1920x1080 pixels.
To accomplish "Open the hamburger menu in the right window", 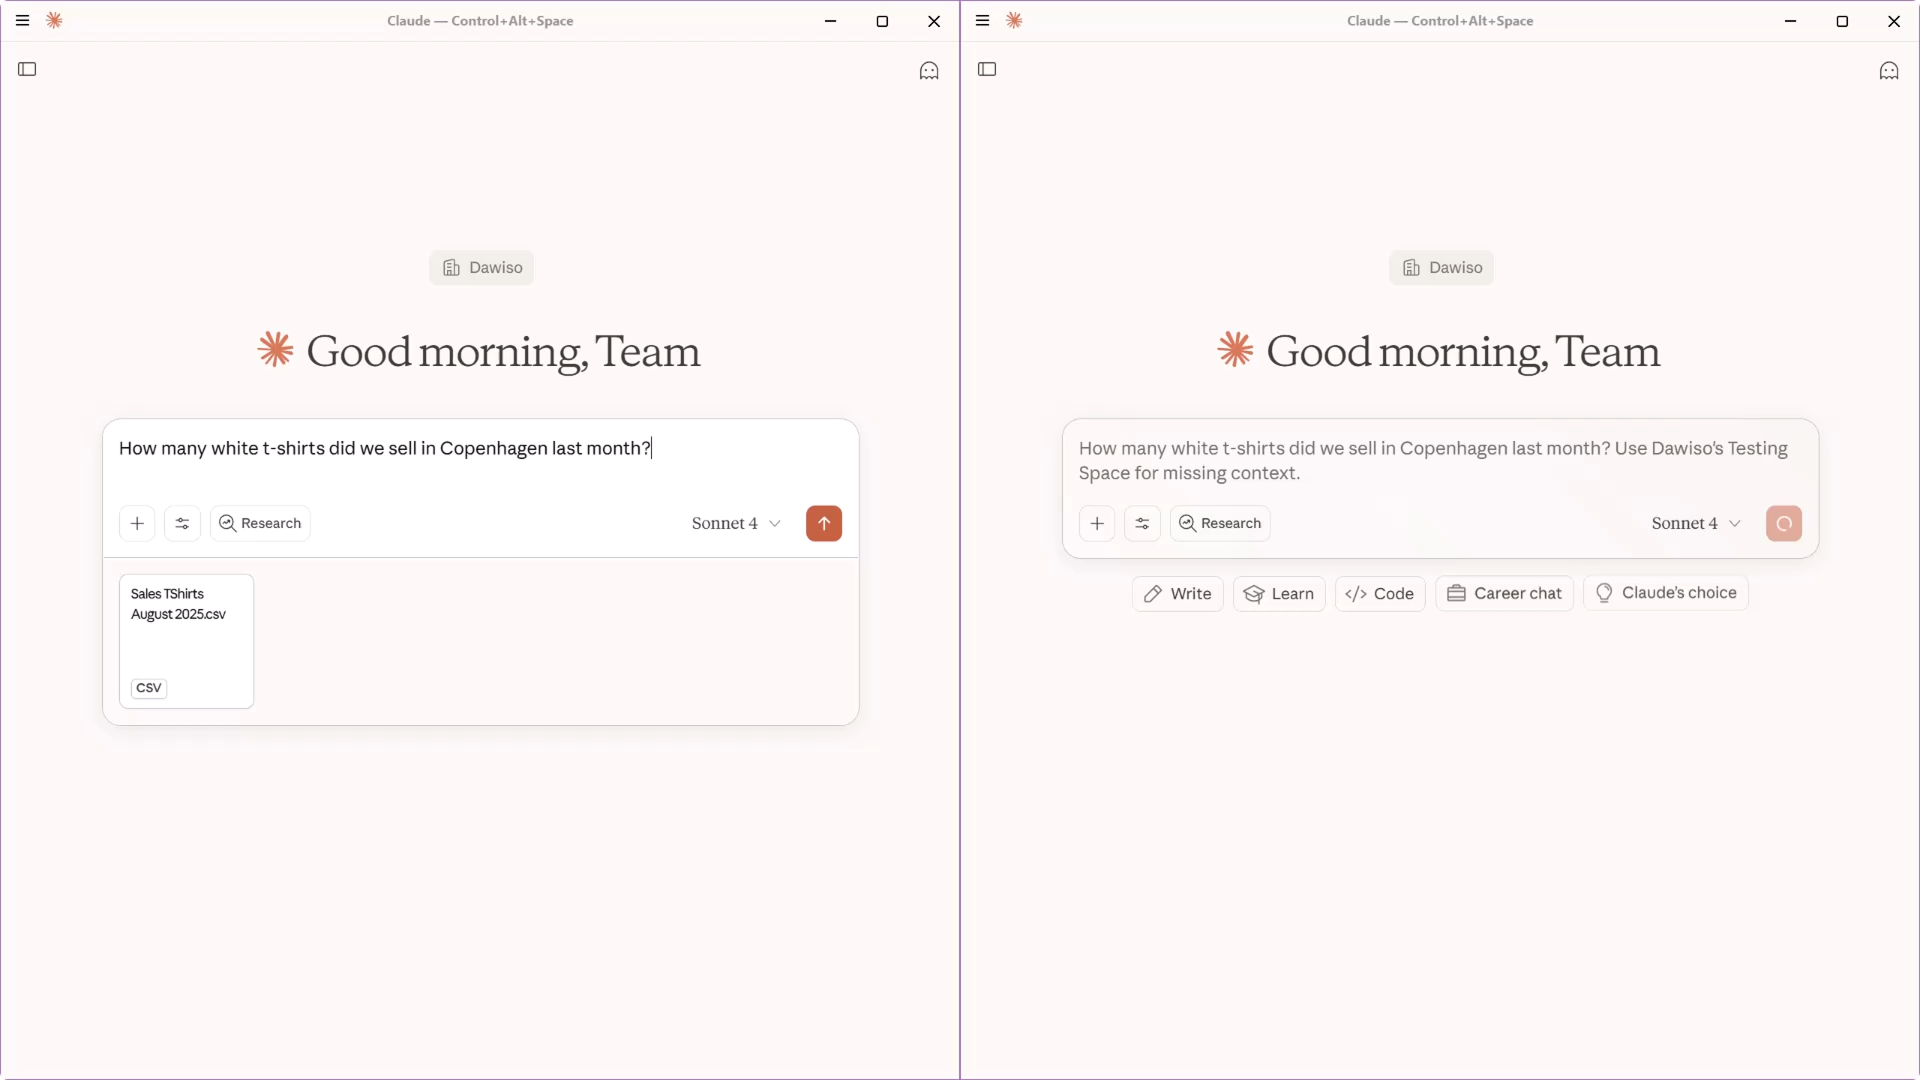I will point(981,20).
